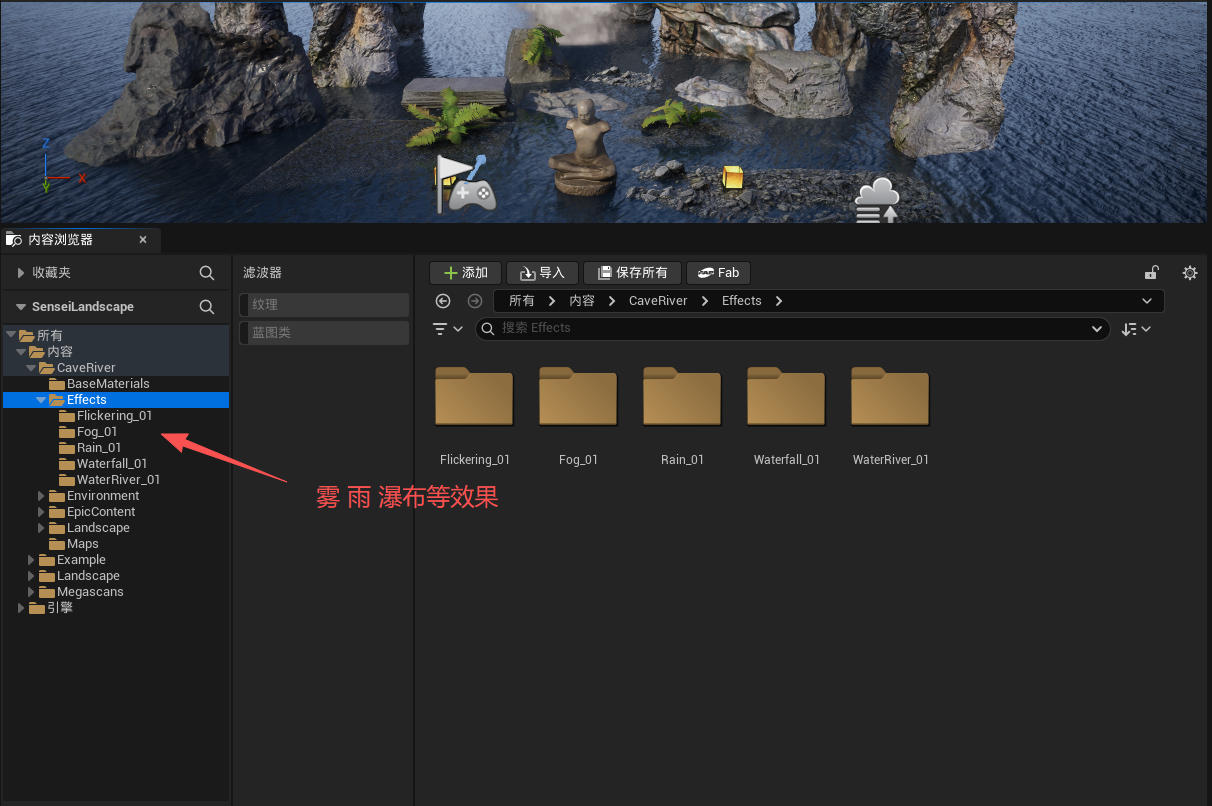This screenshot has width=1212, height=806.
Task: Select Waterfall_01 in the folder tree
Action: [112, 464]
